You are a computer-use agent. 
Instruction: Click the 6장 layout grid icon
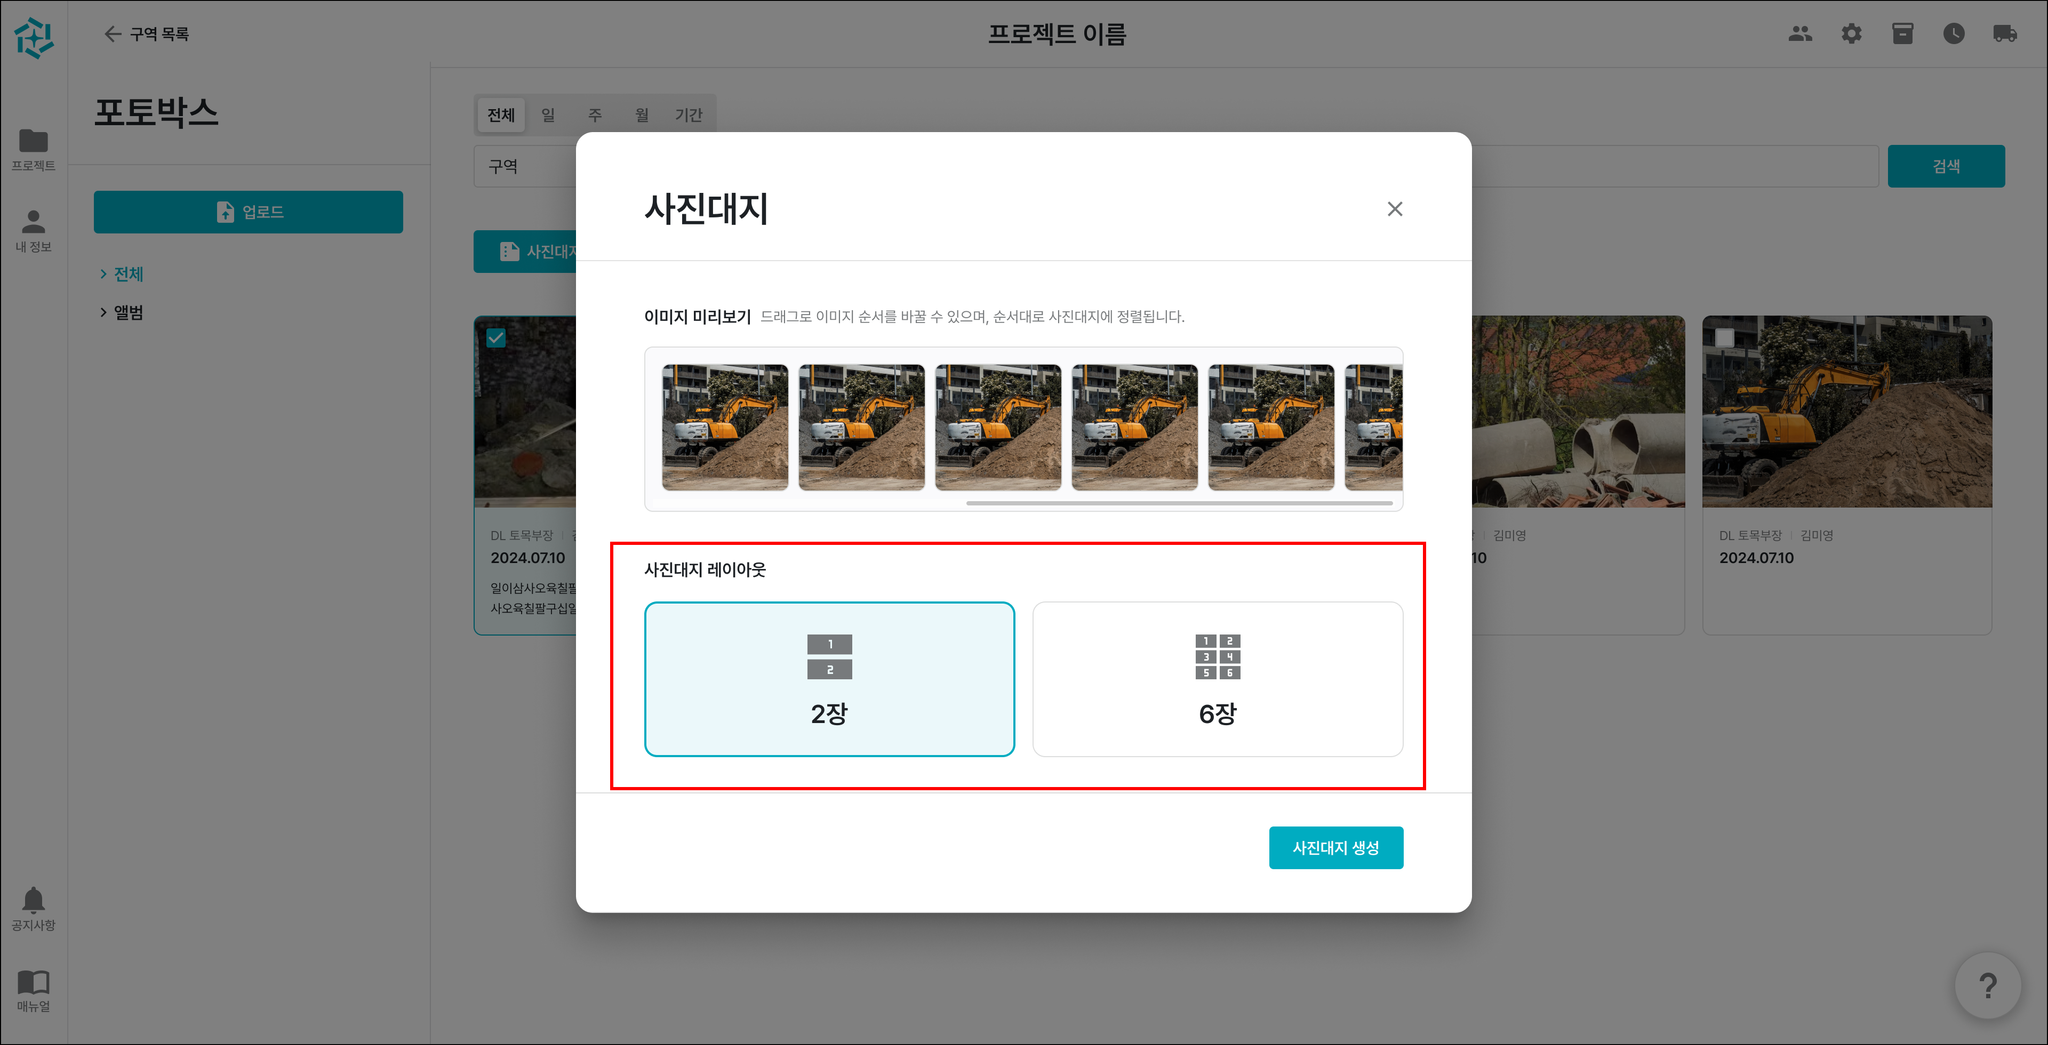click(1217, 657)
